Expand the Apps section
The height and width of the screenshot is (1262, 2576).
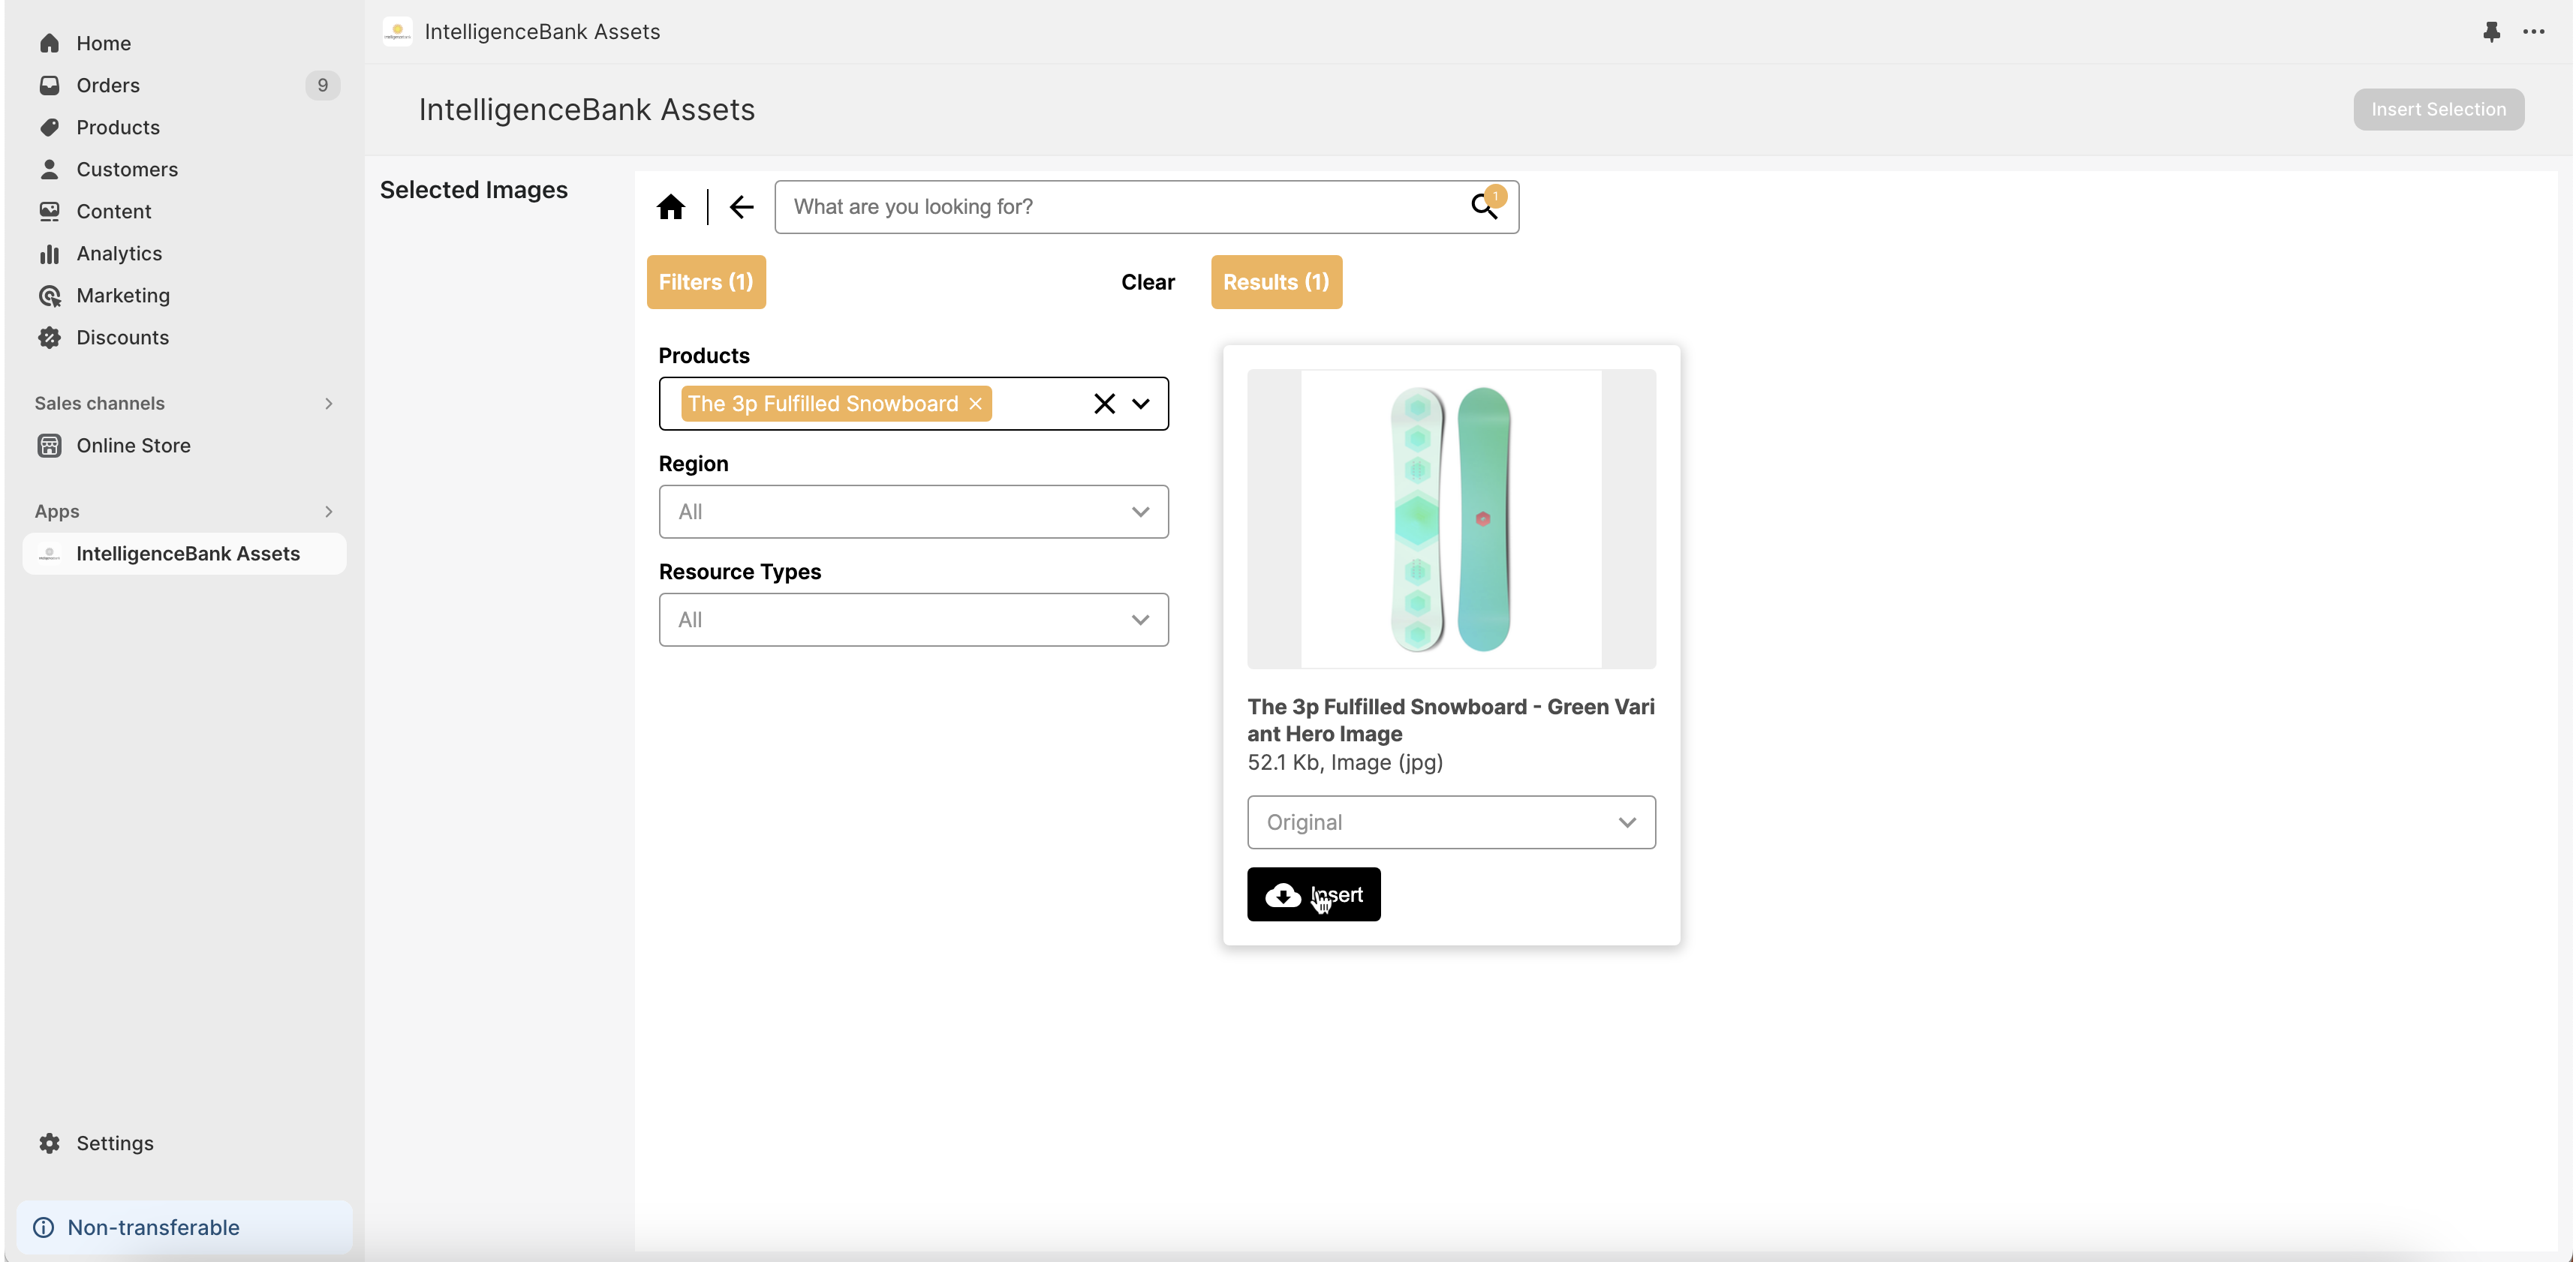[328, 512]
